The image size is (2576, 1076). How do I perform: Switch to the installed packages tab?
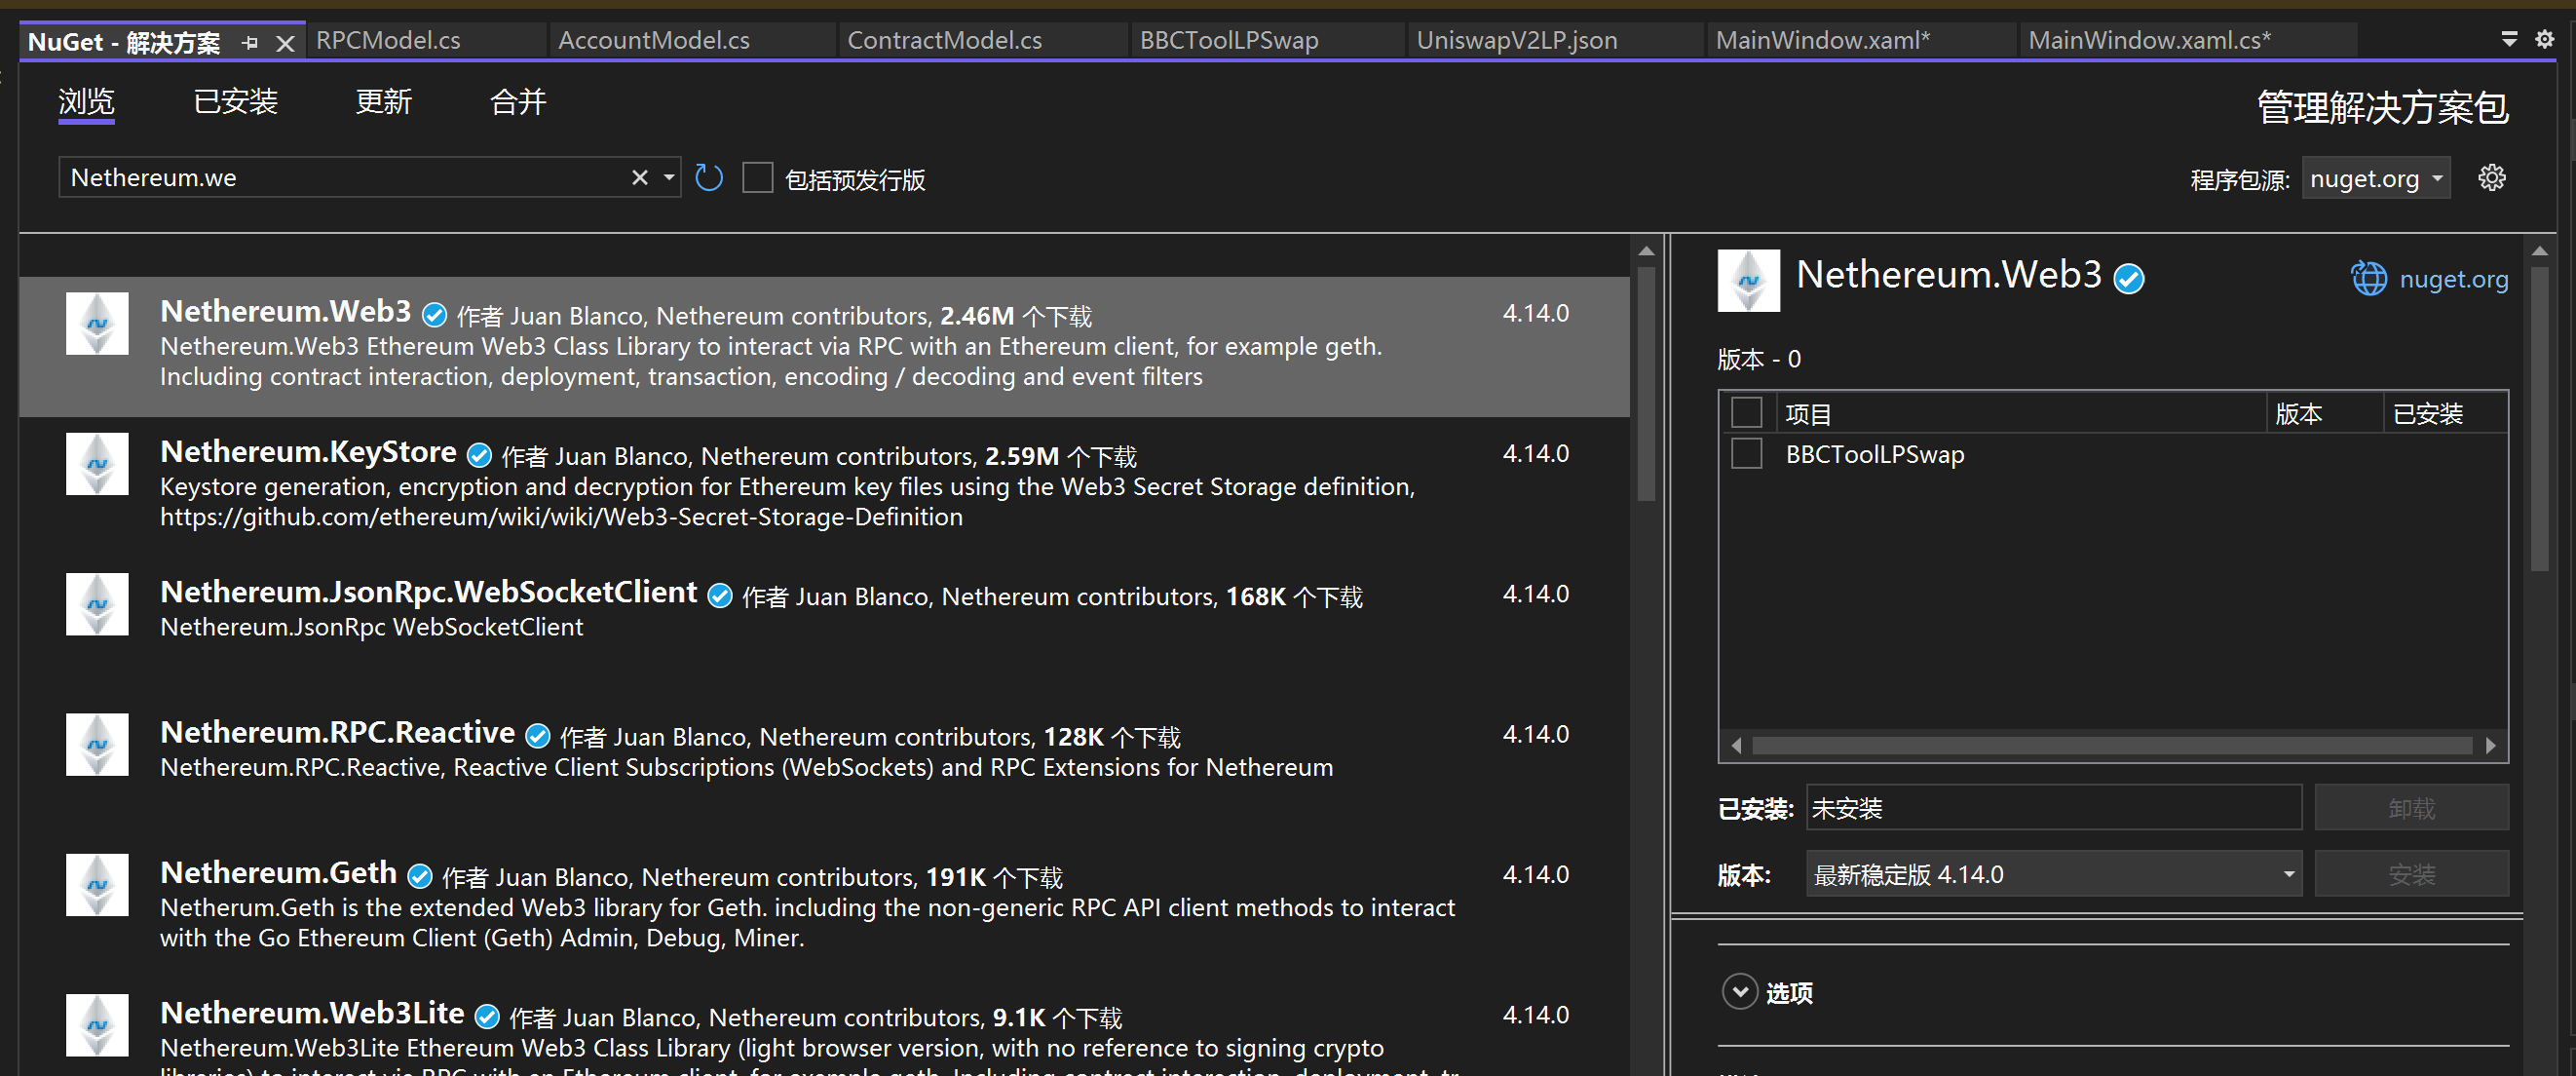pyautogui.click(x=235, y=102)
